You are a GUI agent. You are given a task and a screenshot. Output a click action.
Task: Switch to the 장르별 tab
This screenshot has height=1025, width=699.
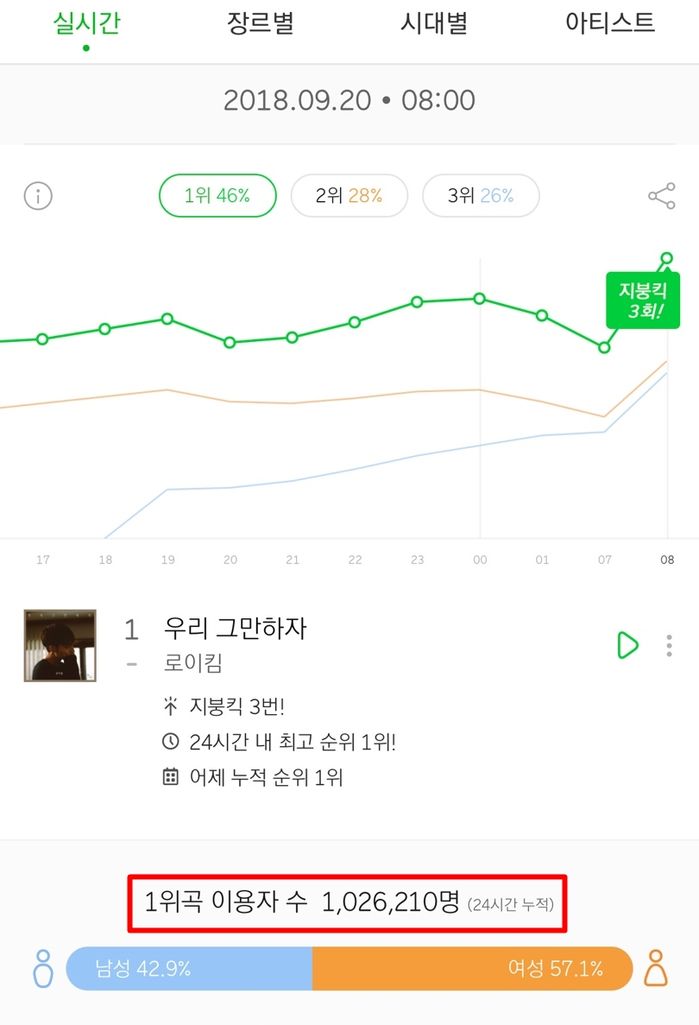click(x=260, y=24)
